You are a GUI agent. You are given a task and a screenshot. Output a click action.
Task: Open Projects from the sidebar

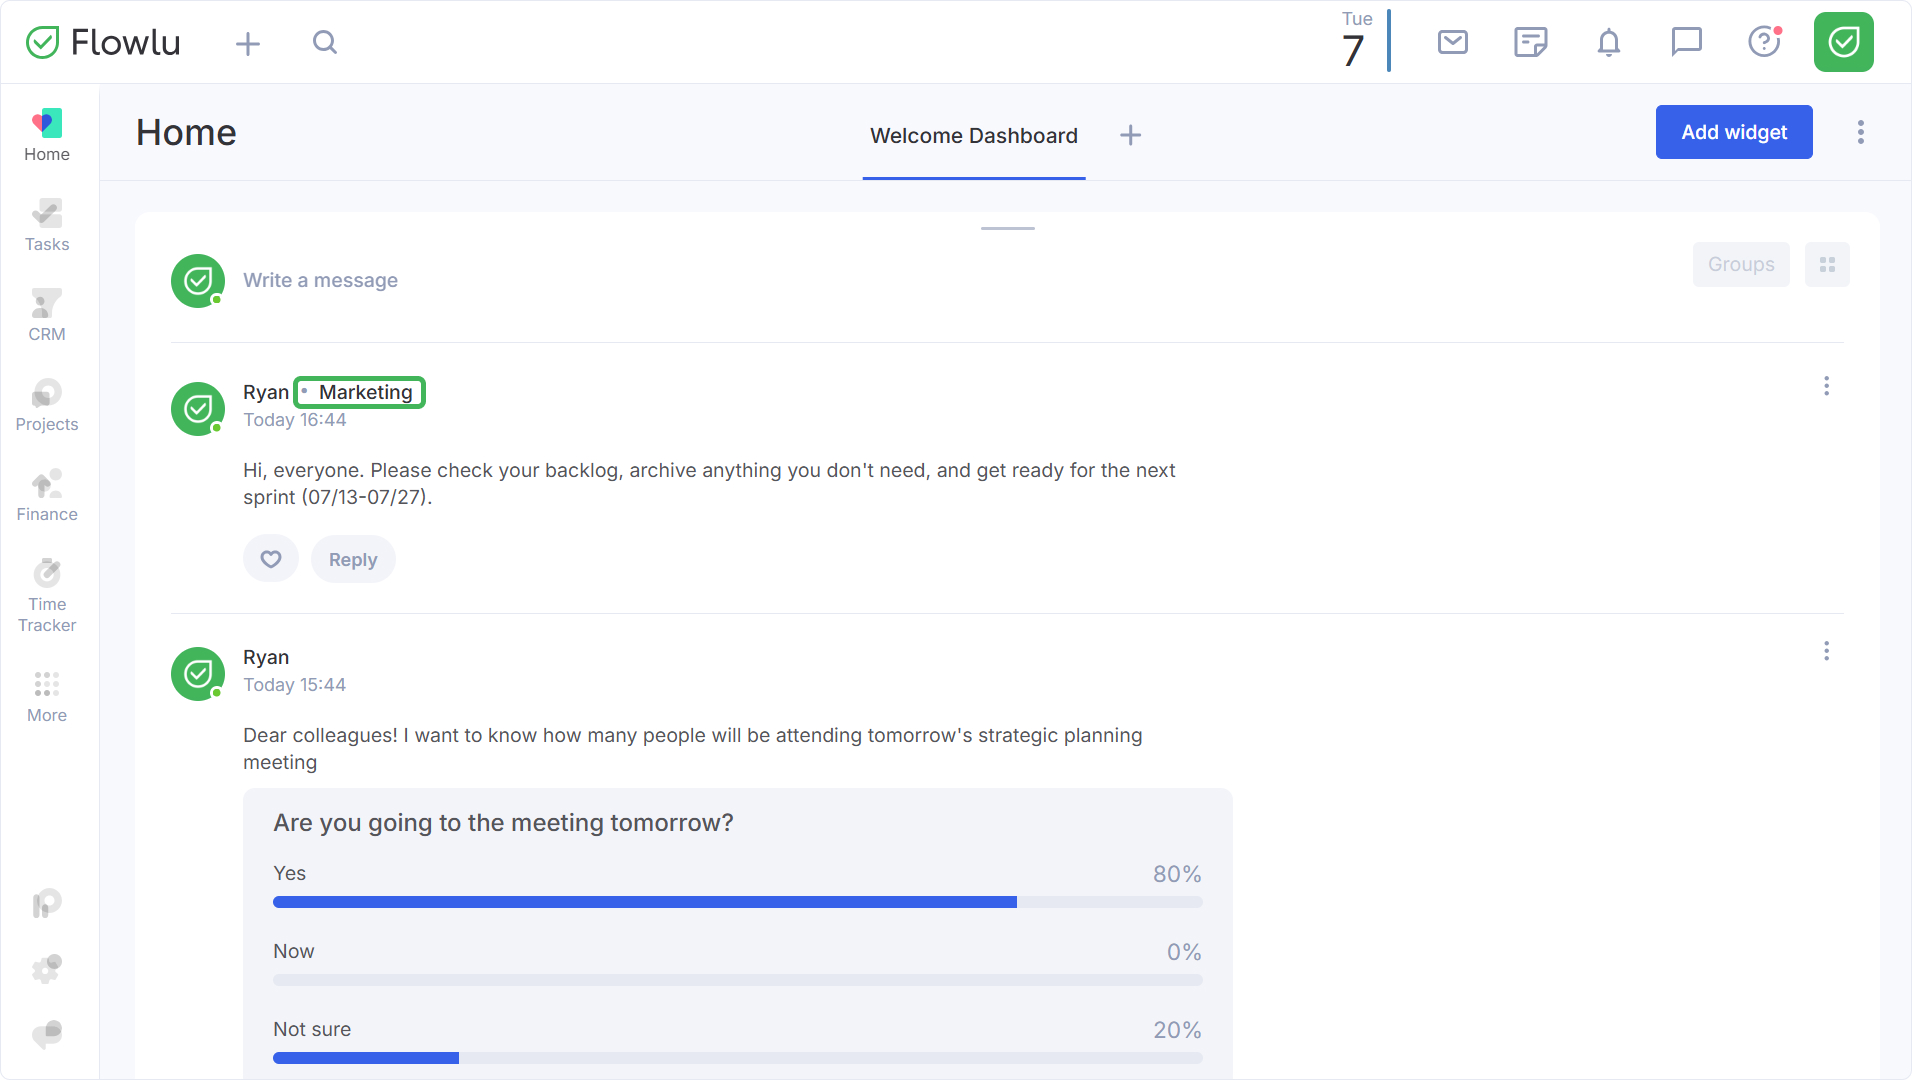[47, 406]
